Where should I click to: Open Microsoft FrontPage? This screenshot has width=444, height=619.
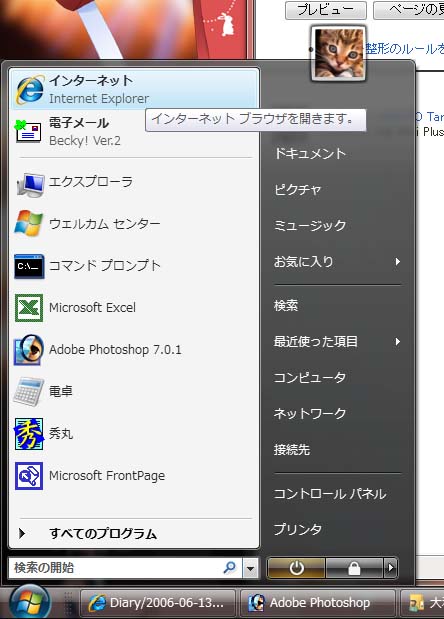point(134,476)
